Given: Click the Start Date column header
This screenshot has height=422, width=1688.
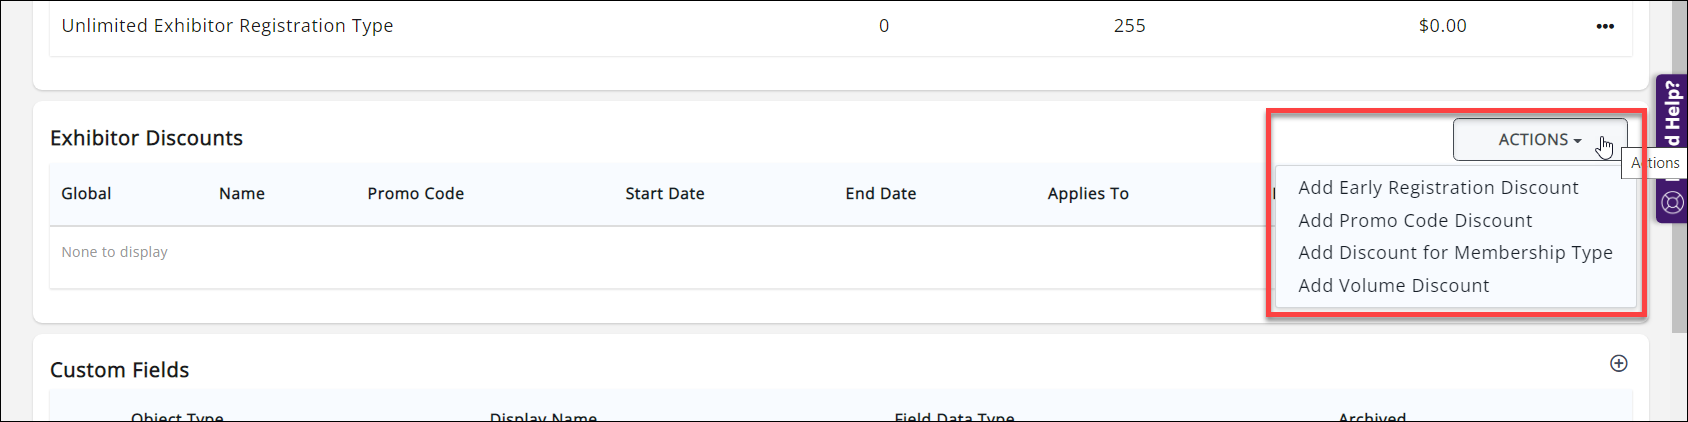Looking at the screenshot, I should pyautogui.click(x=664, y=194).
